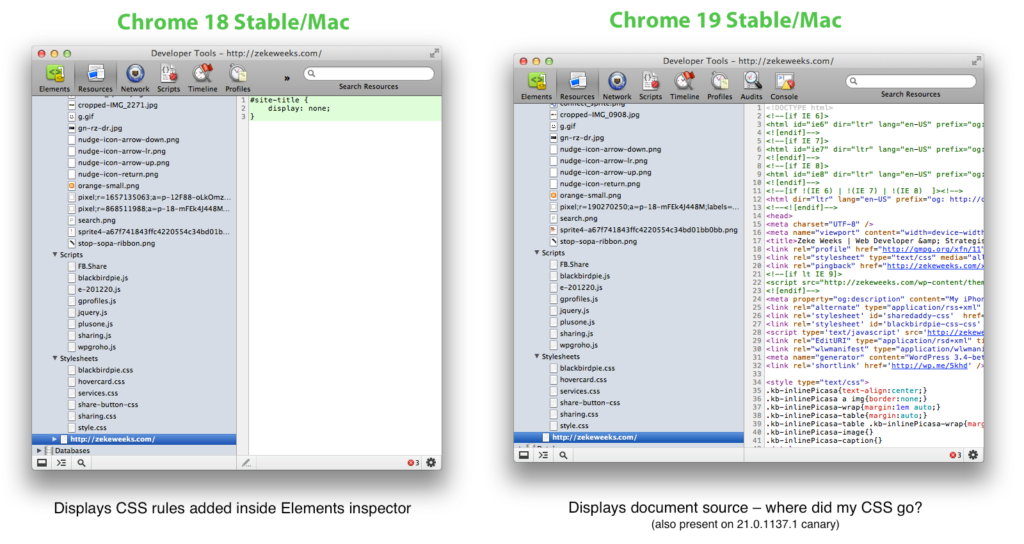Expand zekeweeks.com frame in Chrome 18 tree
The width and height of the screenshot is (1024, 544).
pos(54,440)
